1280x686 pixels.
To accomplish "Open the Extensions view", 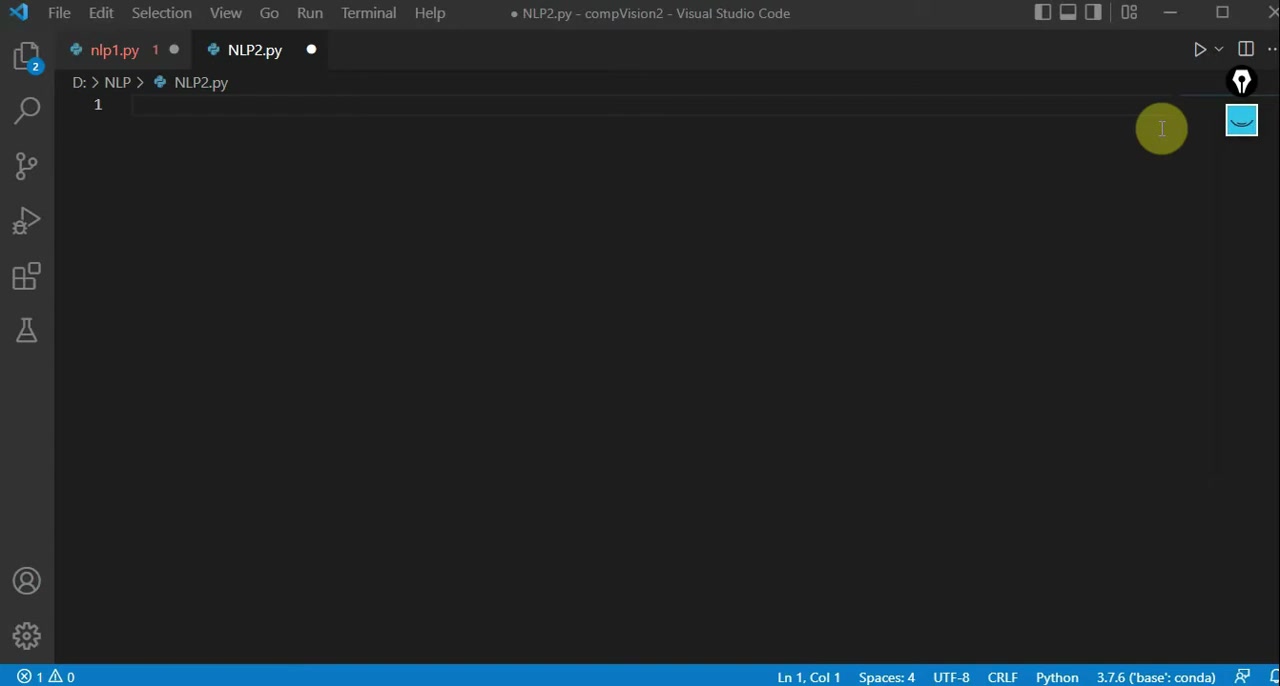I will pos(27,276).
